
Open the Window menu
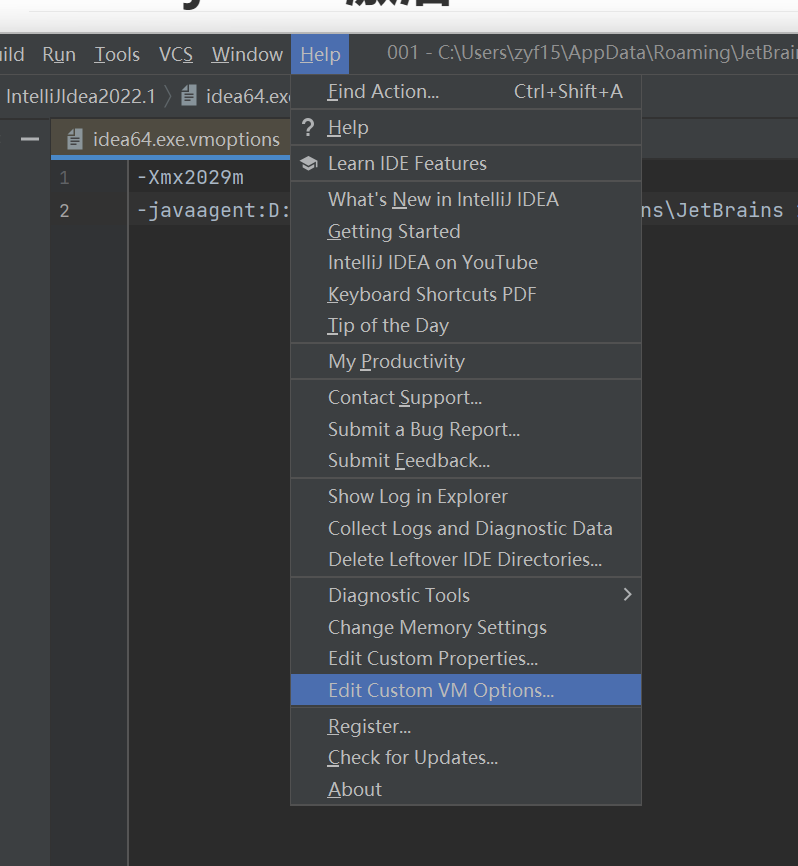point(247,55)
